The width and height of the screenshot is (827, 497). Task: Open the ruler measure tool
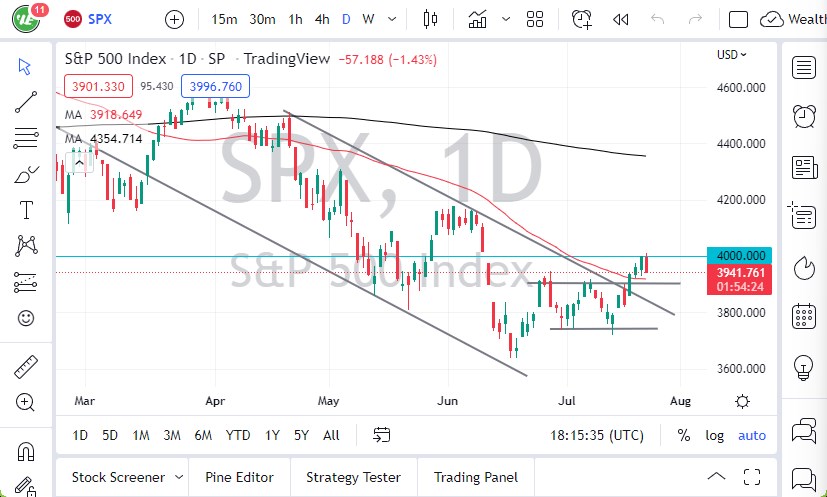[26, 367]
